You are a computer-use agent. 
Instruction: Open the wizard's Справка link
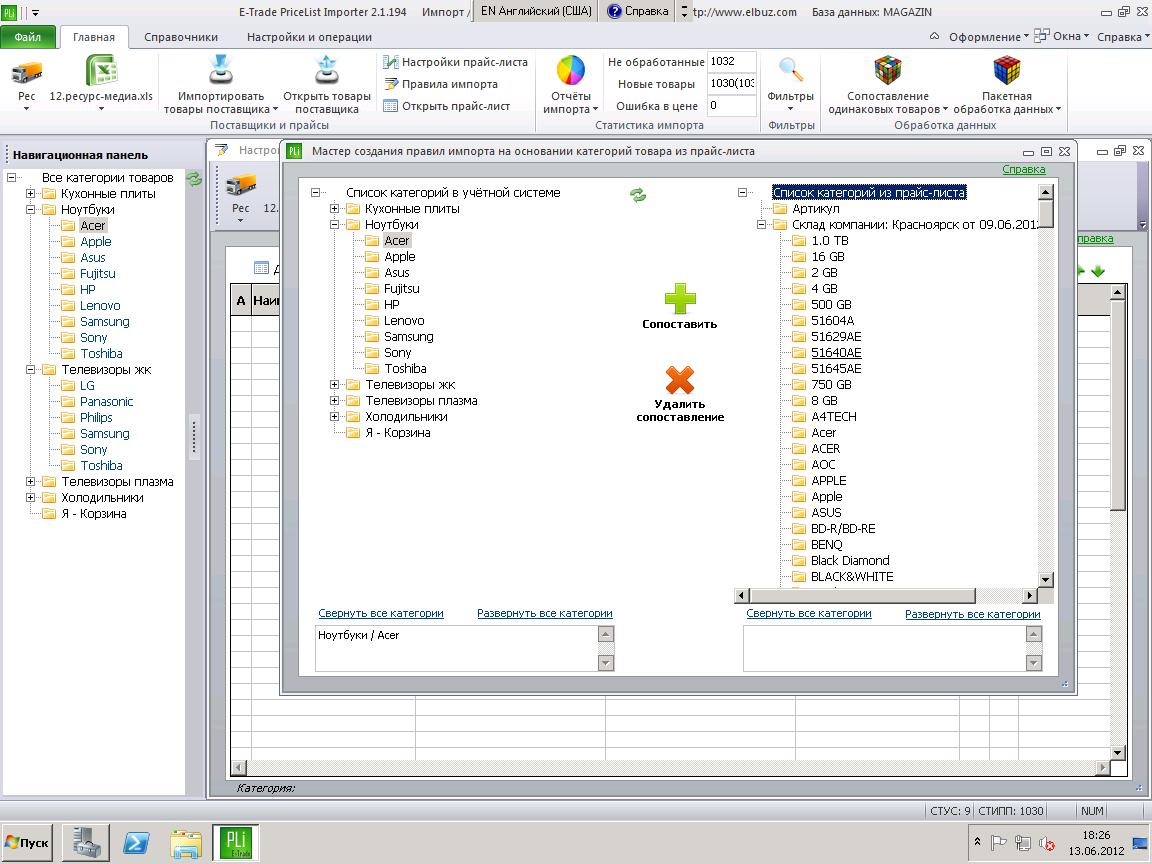[x=1023, y=170]
